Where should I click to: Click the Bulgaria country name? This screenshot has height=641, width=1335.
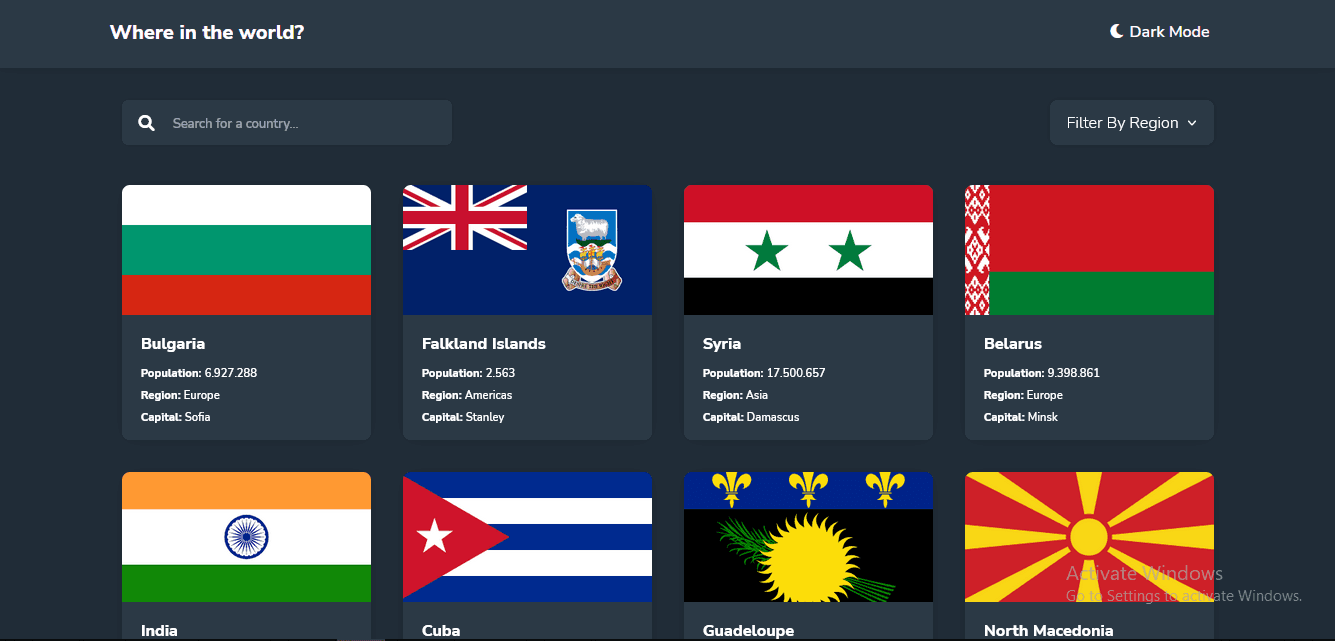[x=173, y=343]
